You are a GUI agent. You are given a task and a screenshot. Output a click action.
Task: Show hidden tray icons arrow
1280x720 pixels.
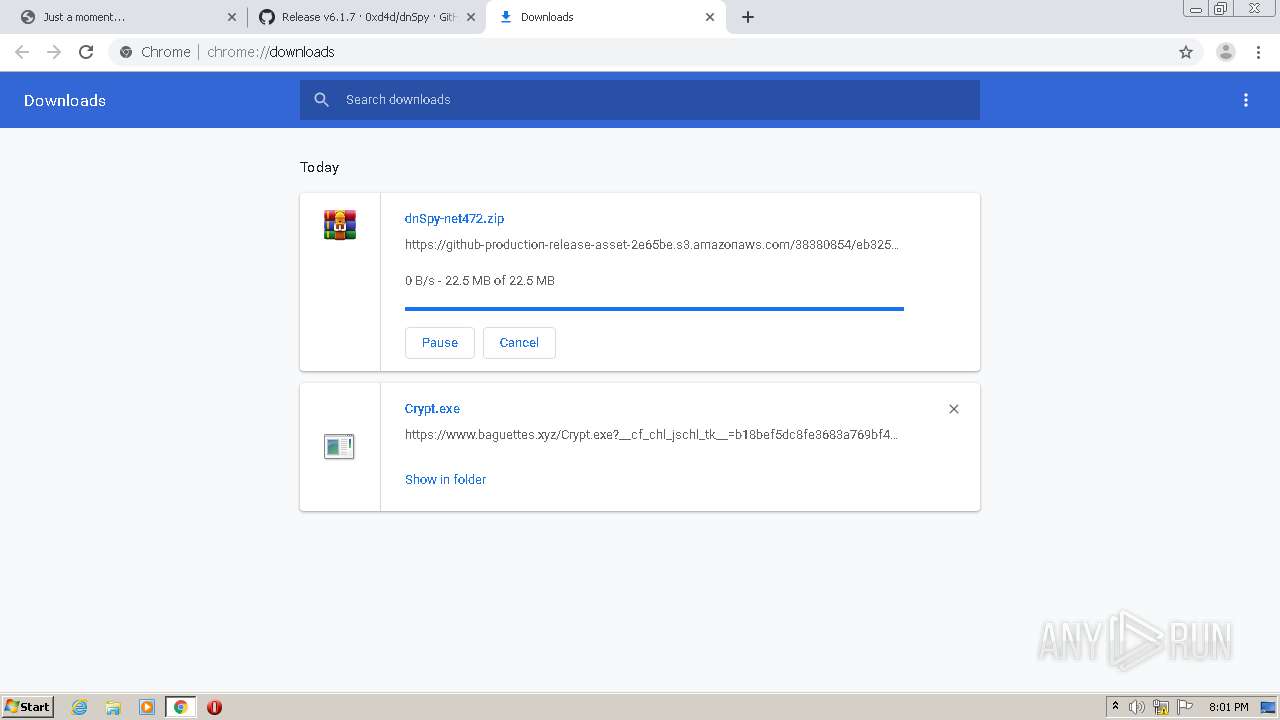pos(1115,707)
